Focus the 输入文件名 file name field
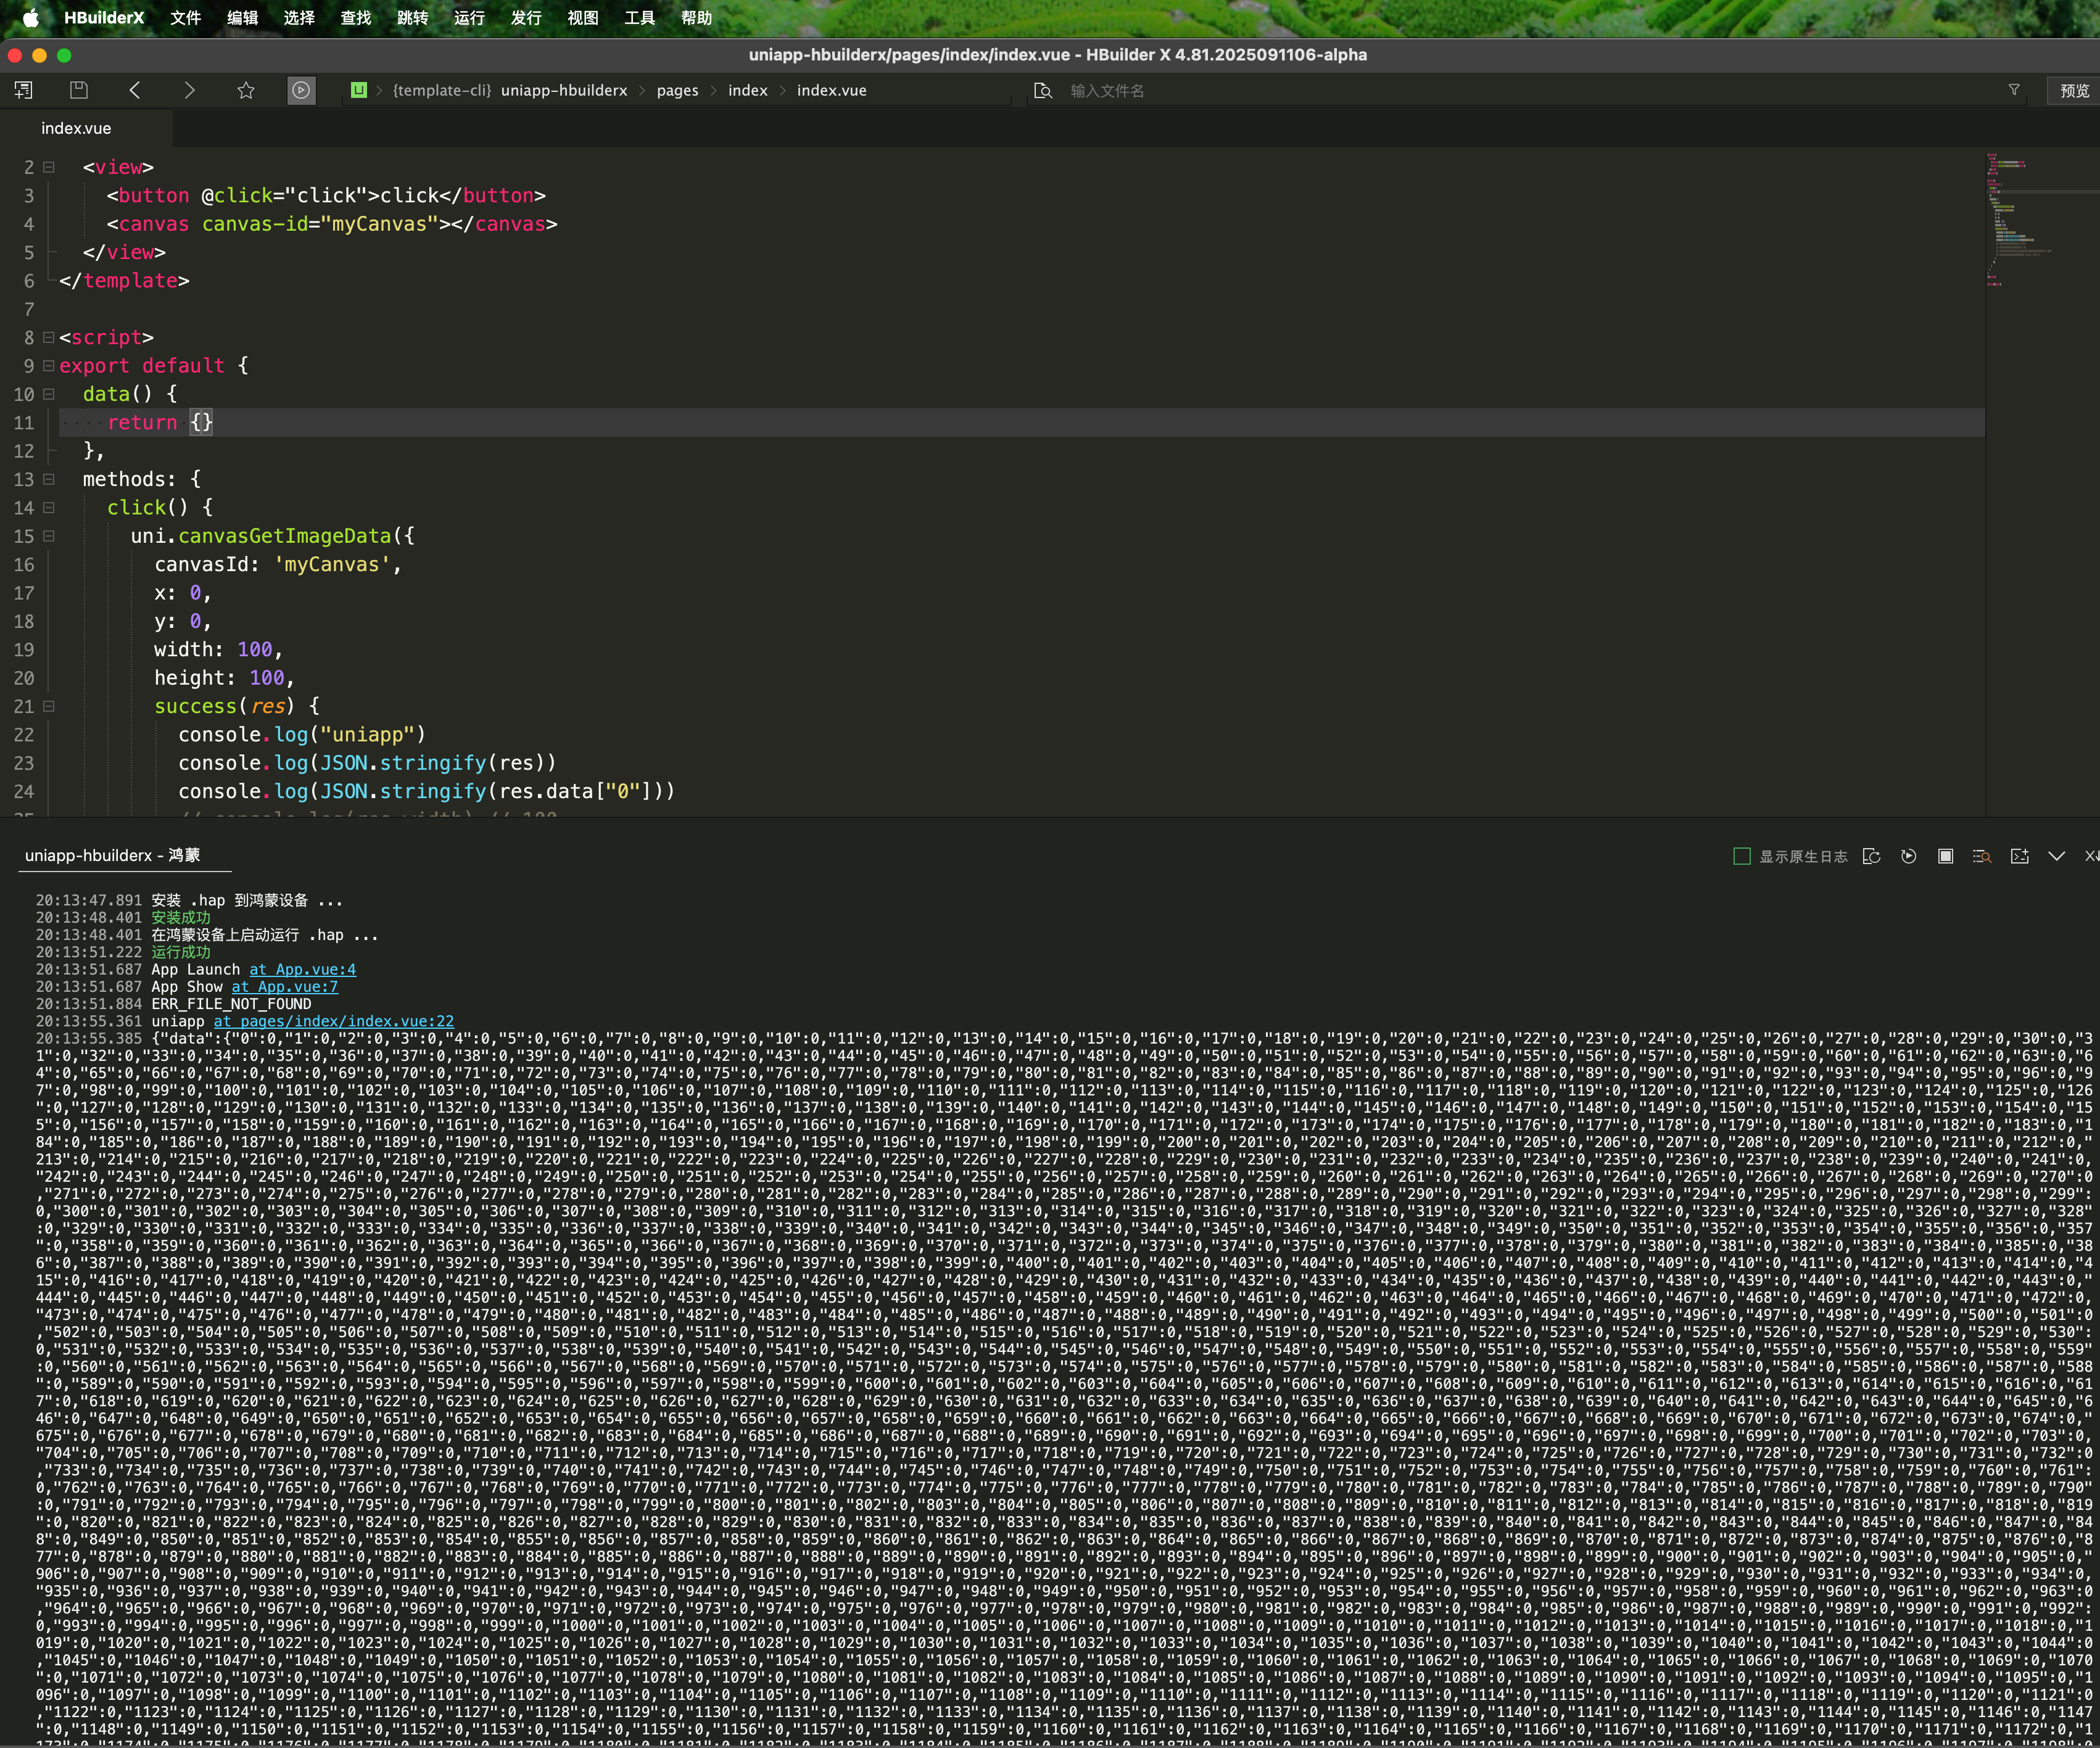This screenshot has width=2100, height=1748. pos(1530,90)
